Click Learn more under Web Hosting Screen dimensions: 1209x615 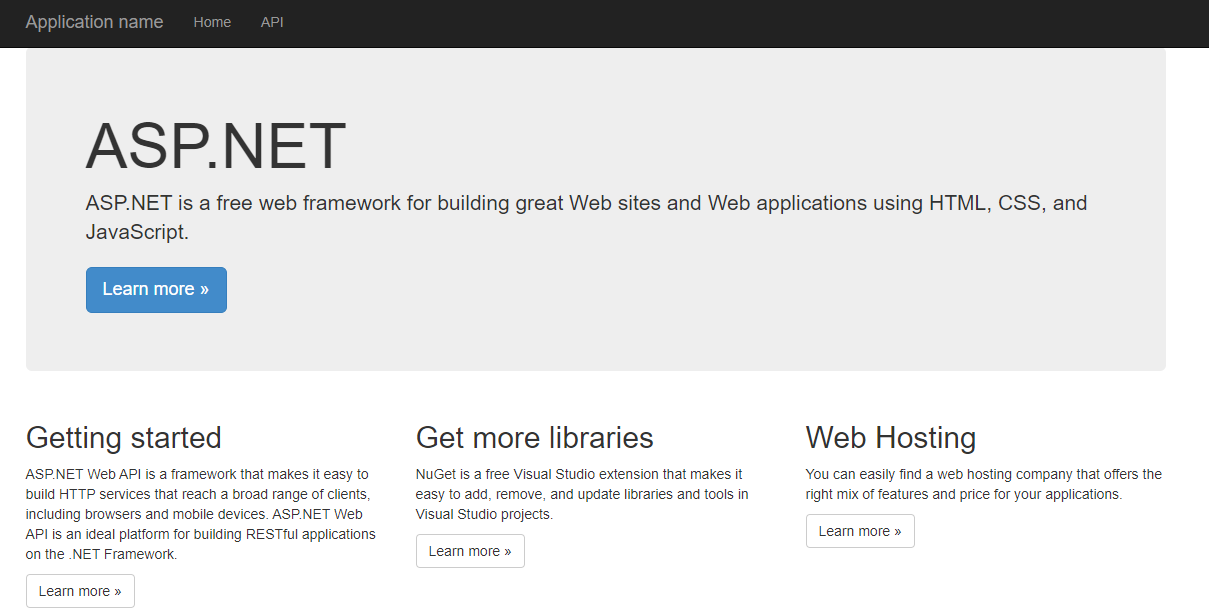[x=860, y=531]
